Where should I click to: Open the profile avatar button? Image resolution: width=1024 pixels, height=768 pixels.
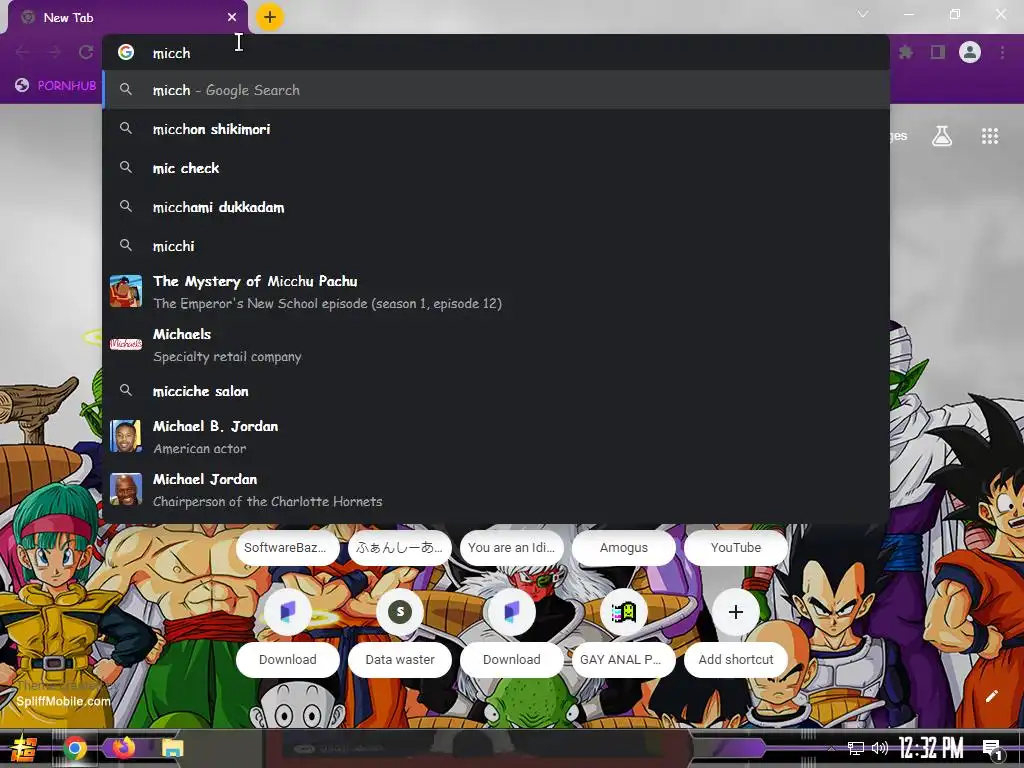970,52
